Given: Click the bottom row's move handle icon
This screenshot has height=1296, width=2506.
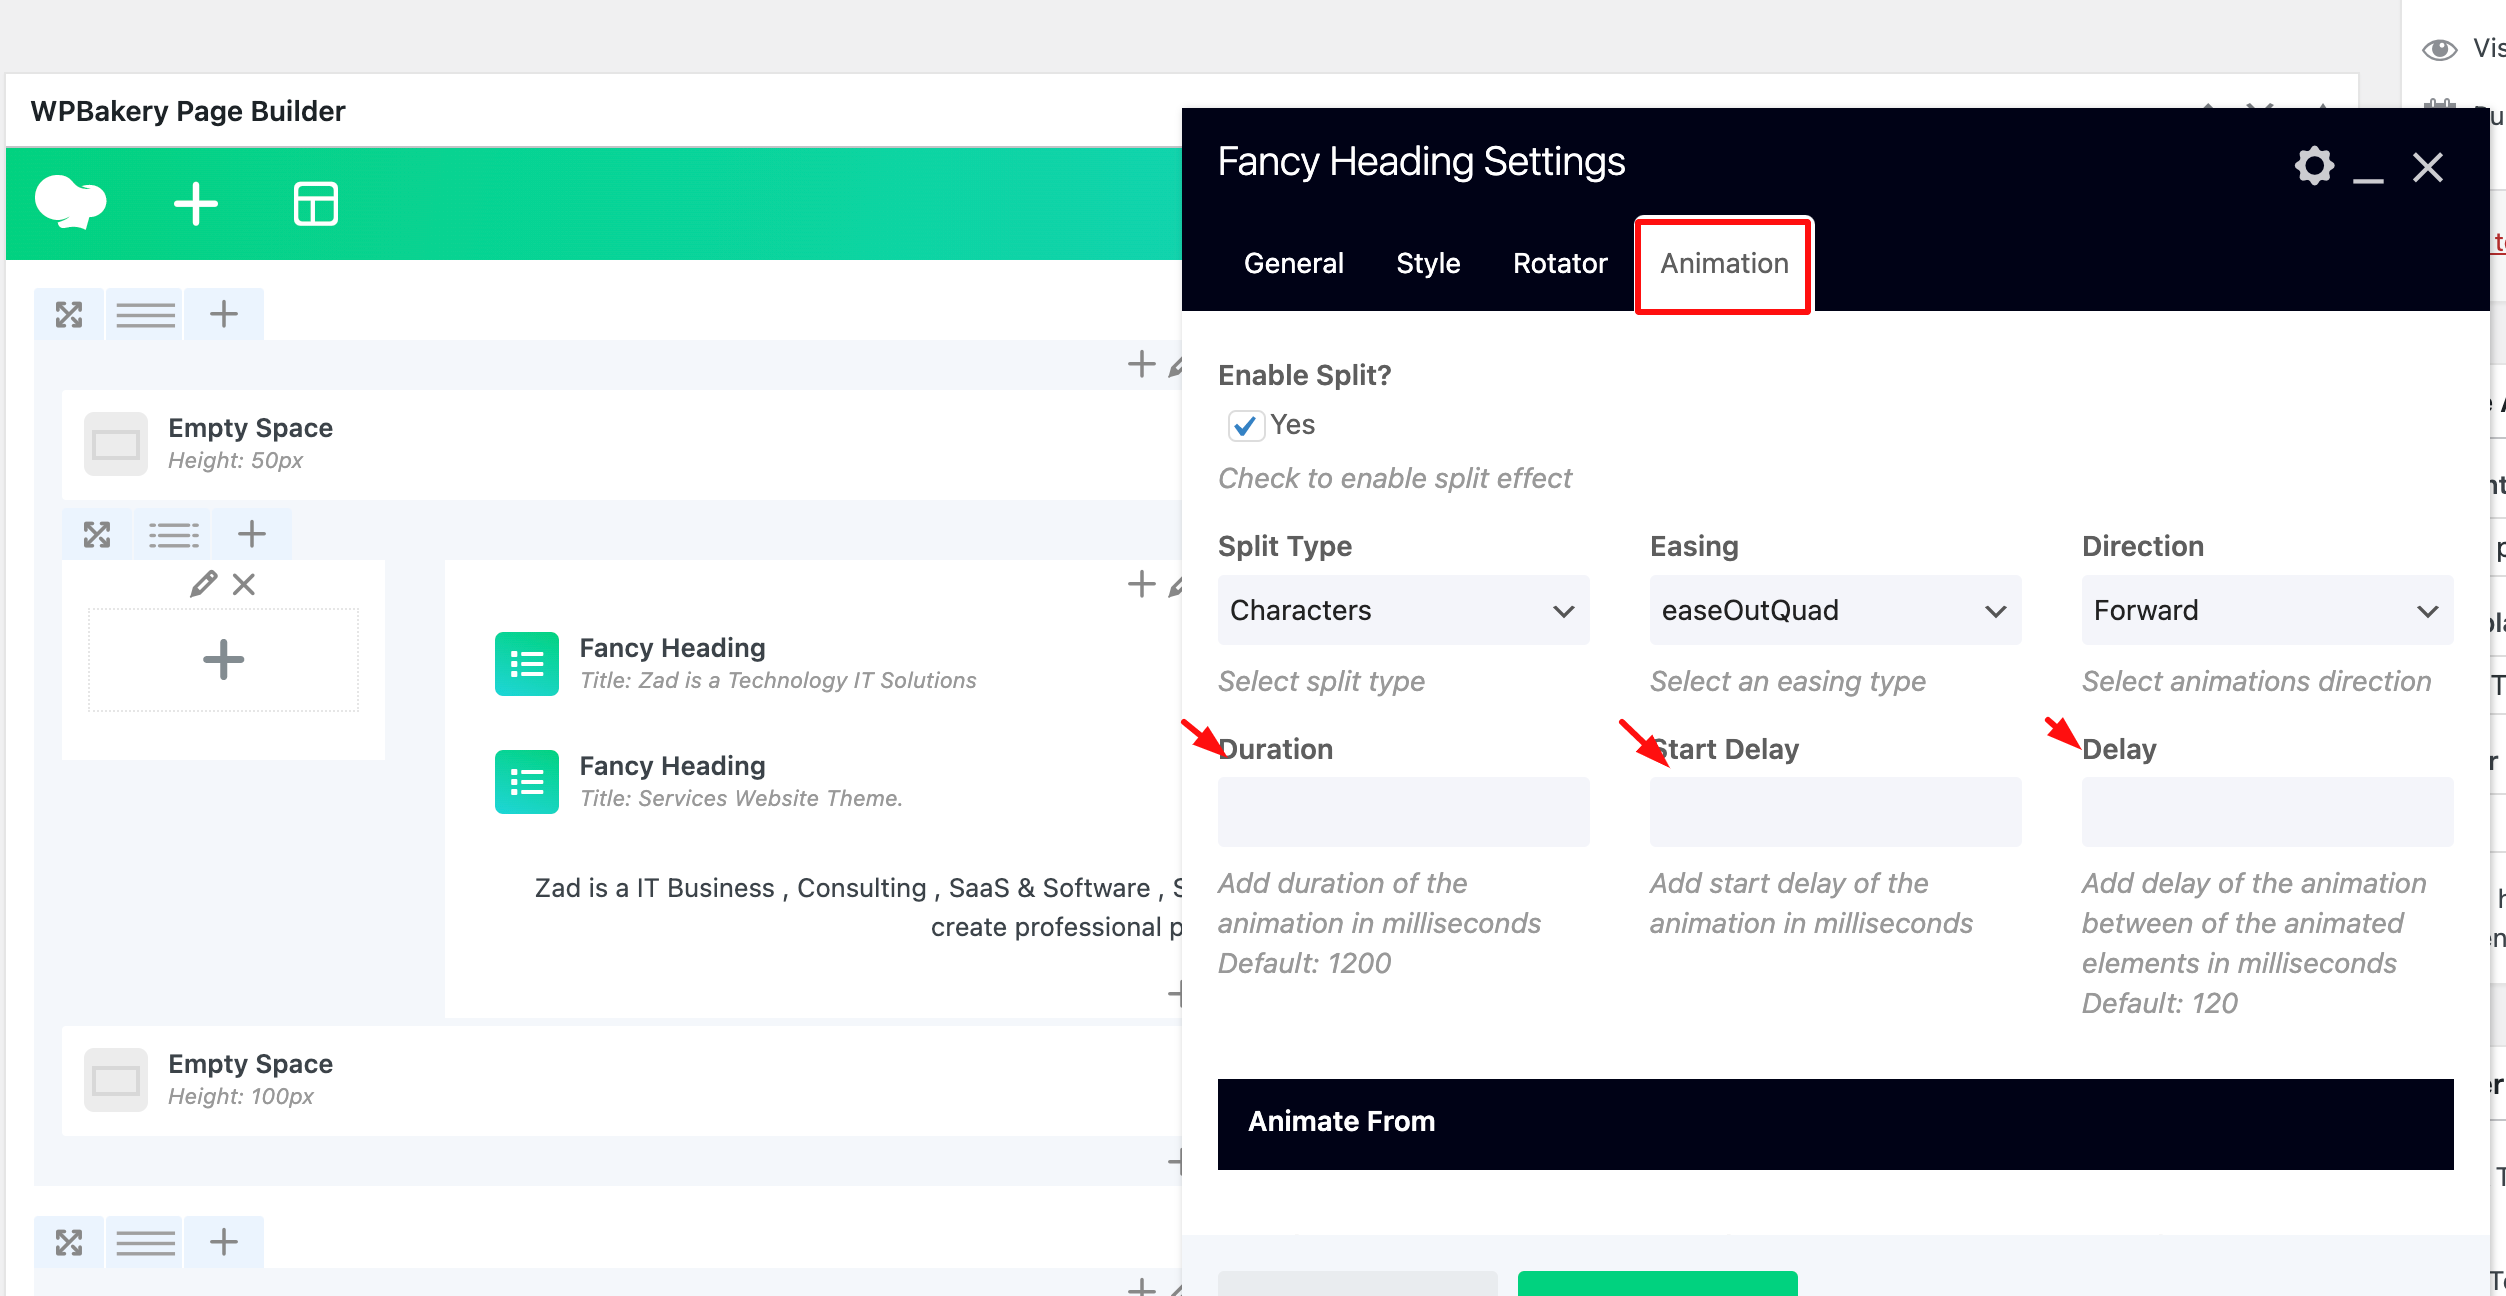Looking at the screenshot, I should pos(69,1243).
